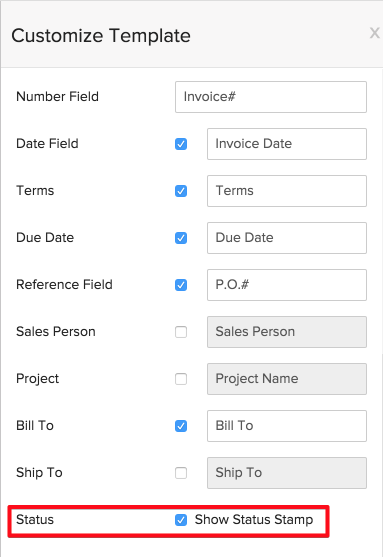This screenshot has height=557, width=383.
Task: Disable the Due Date checkbox
Action: pyautogui.click(x=181, y=238)
